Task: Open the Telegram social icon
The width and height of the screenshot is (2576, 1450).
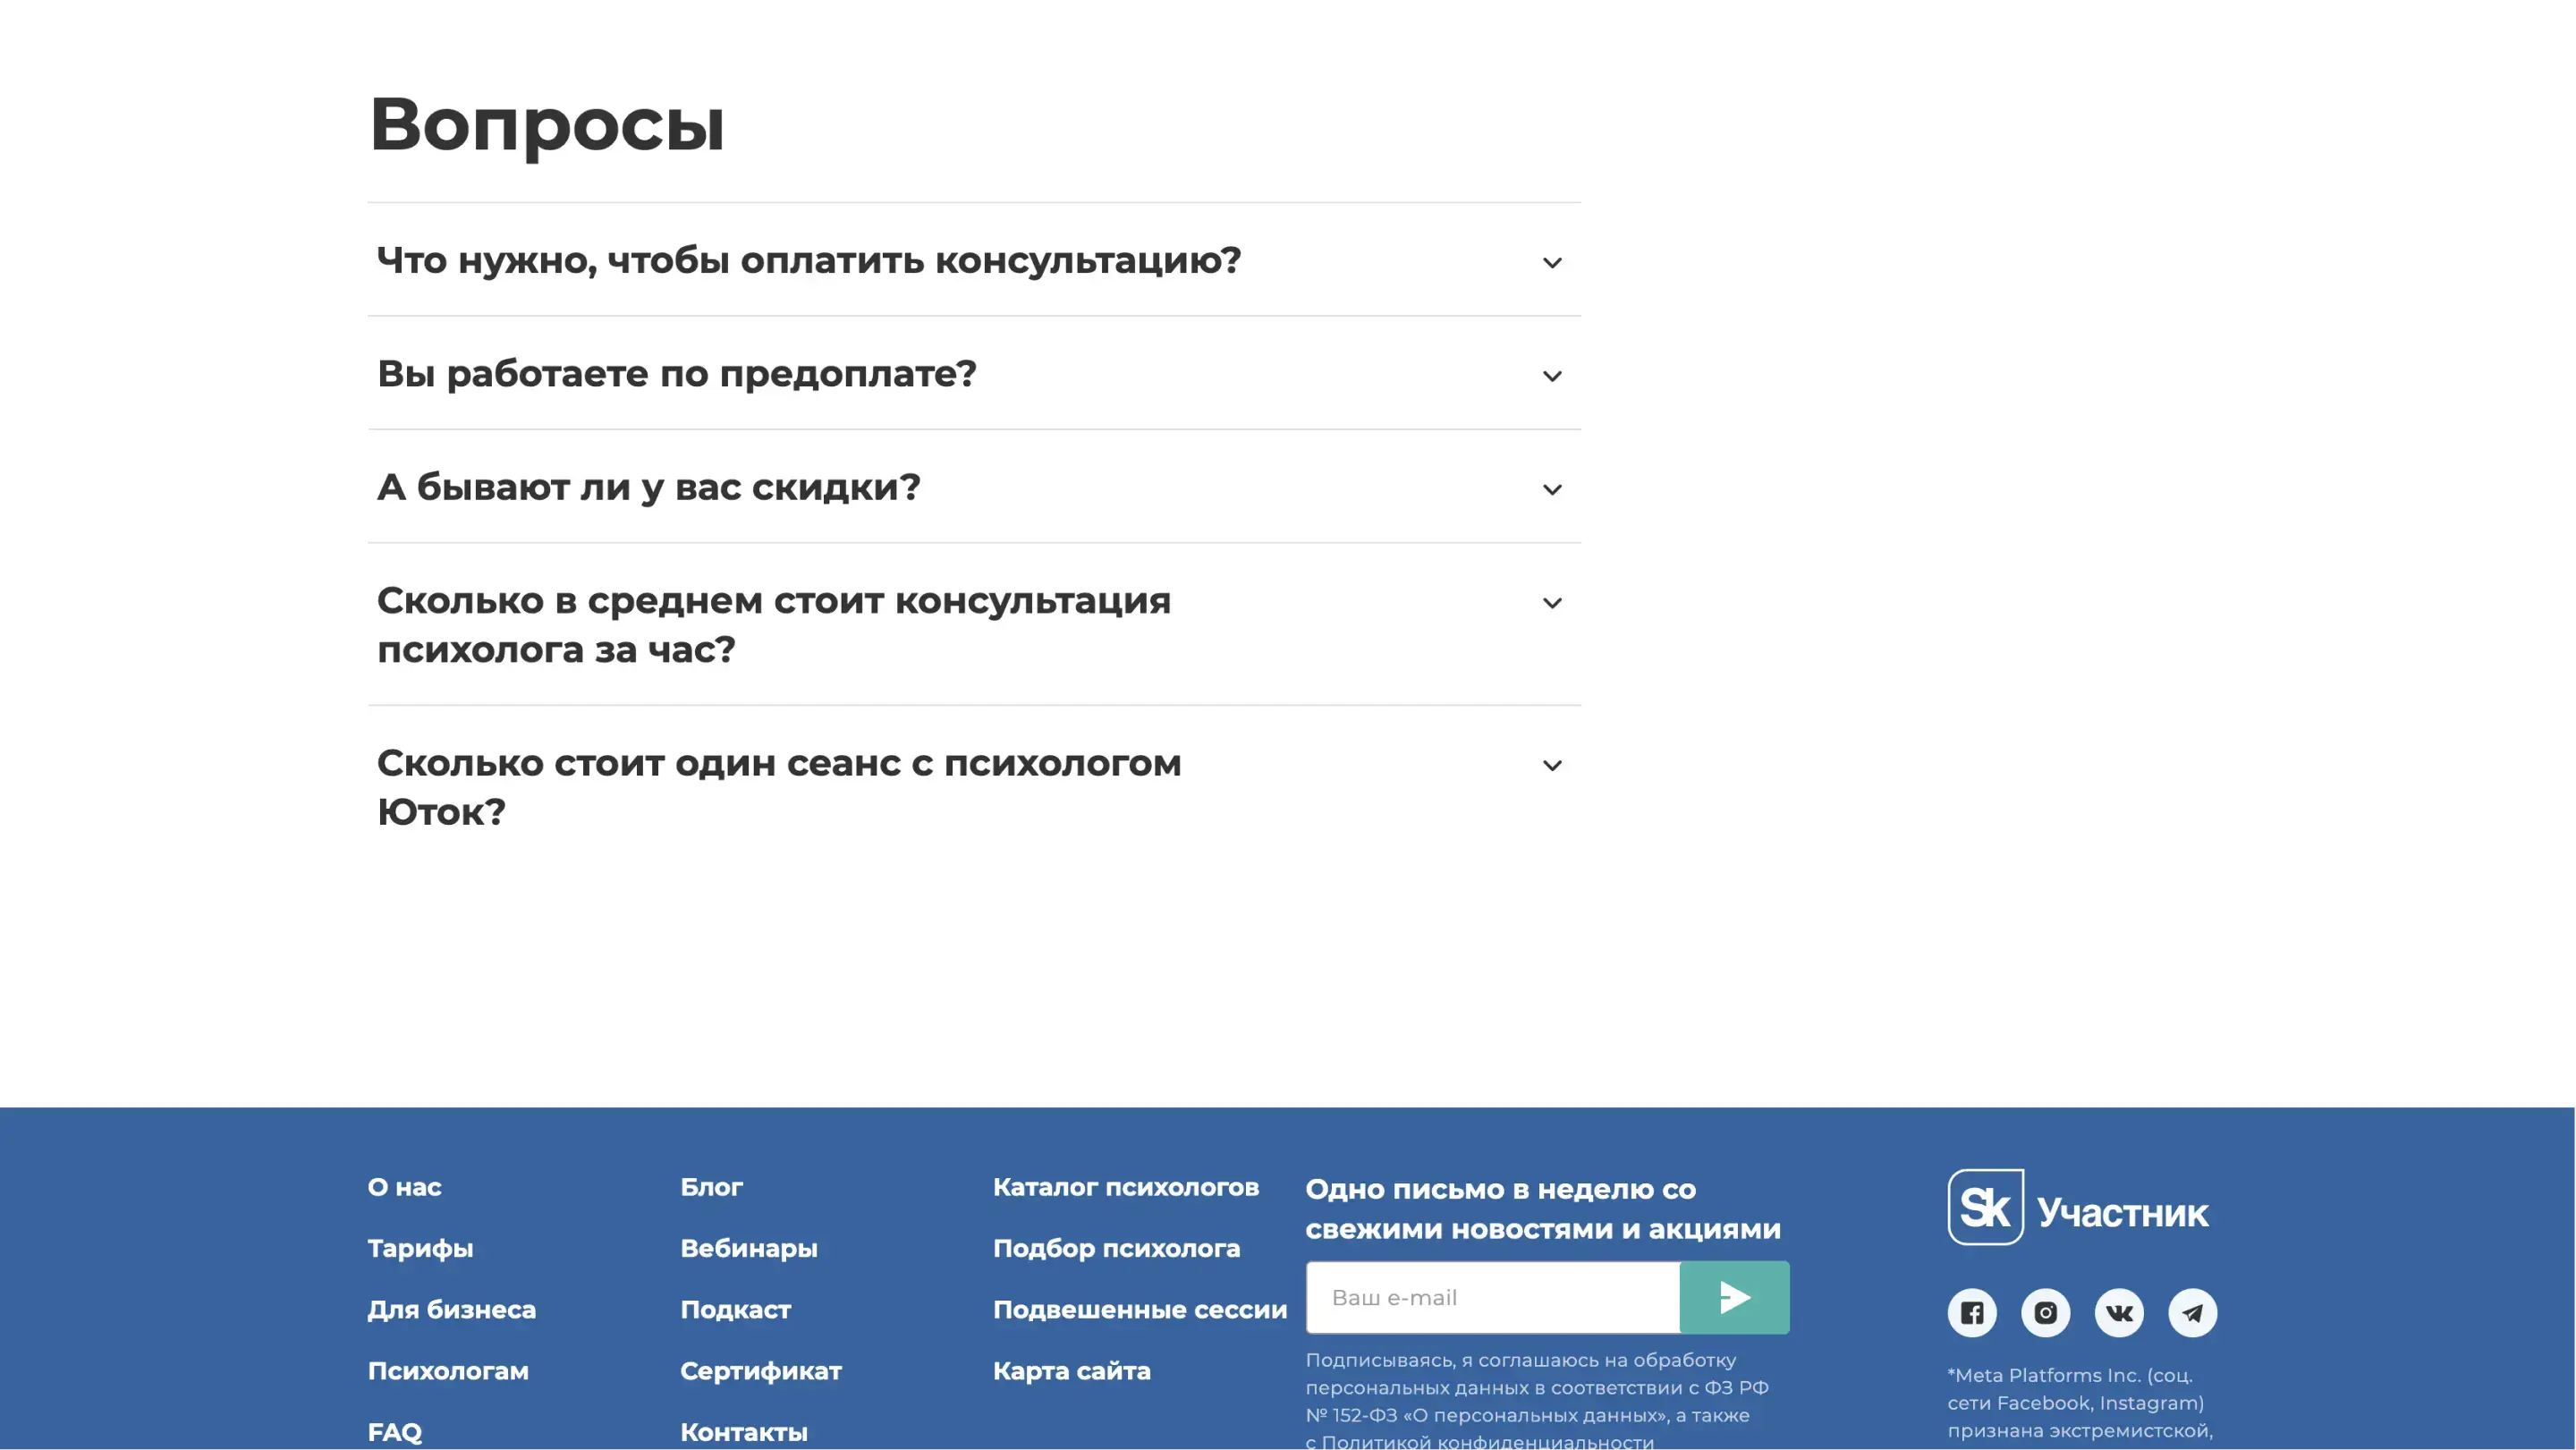Action: point(2192,1312)
